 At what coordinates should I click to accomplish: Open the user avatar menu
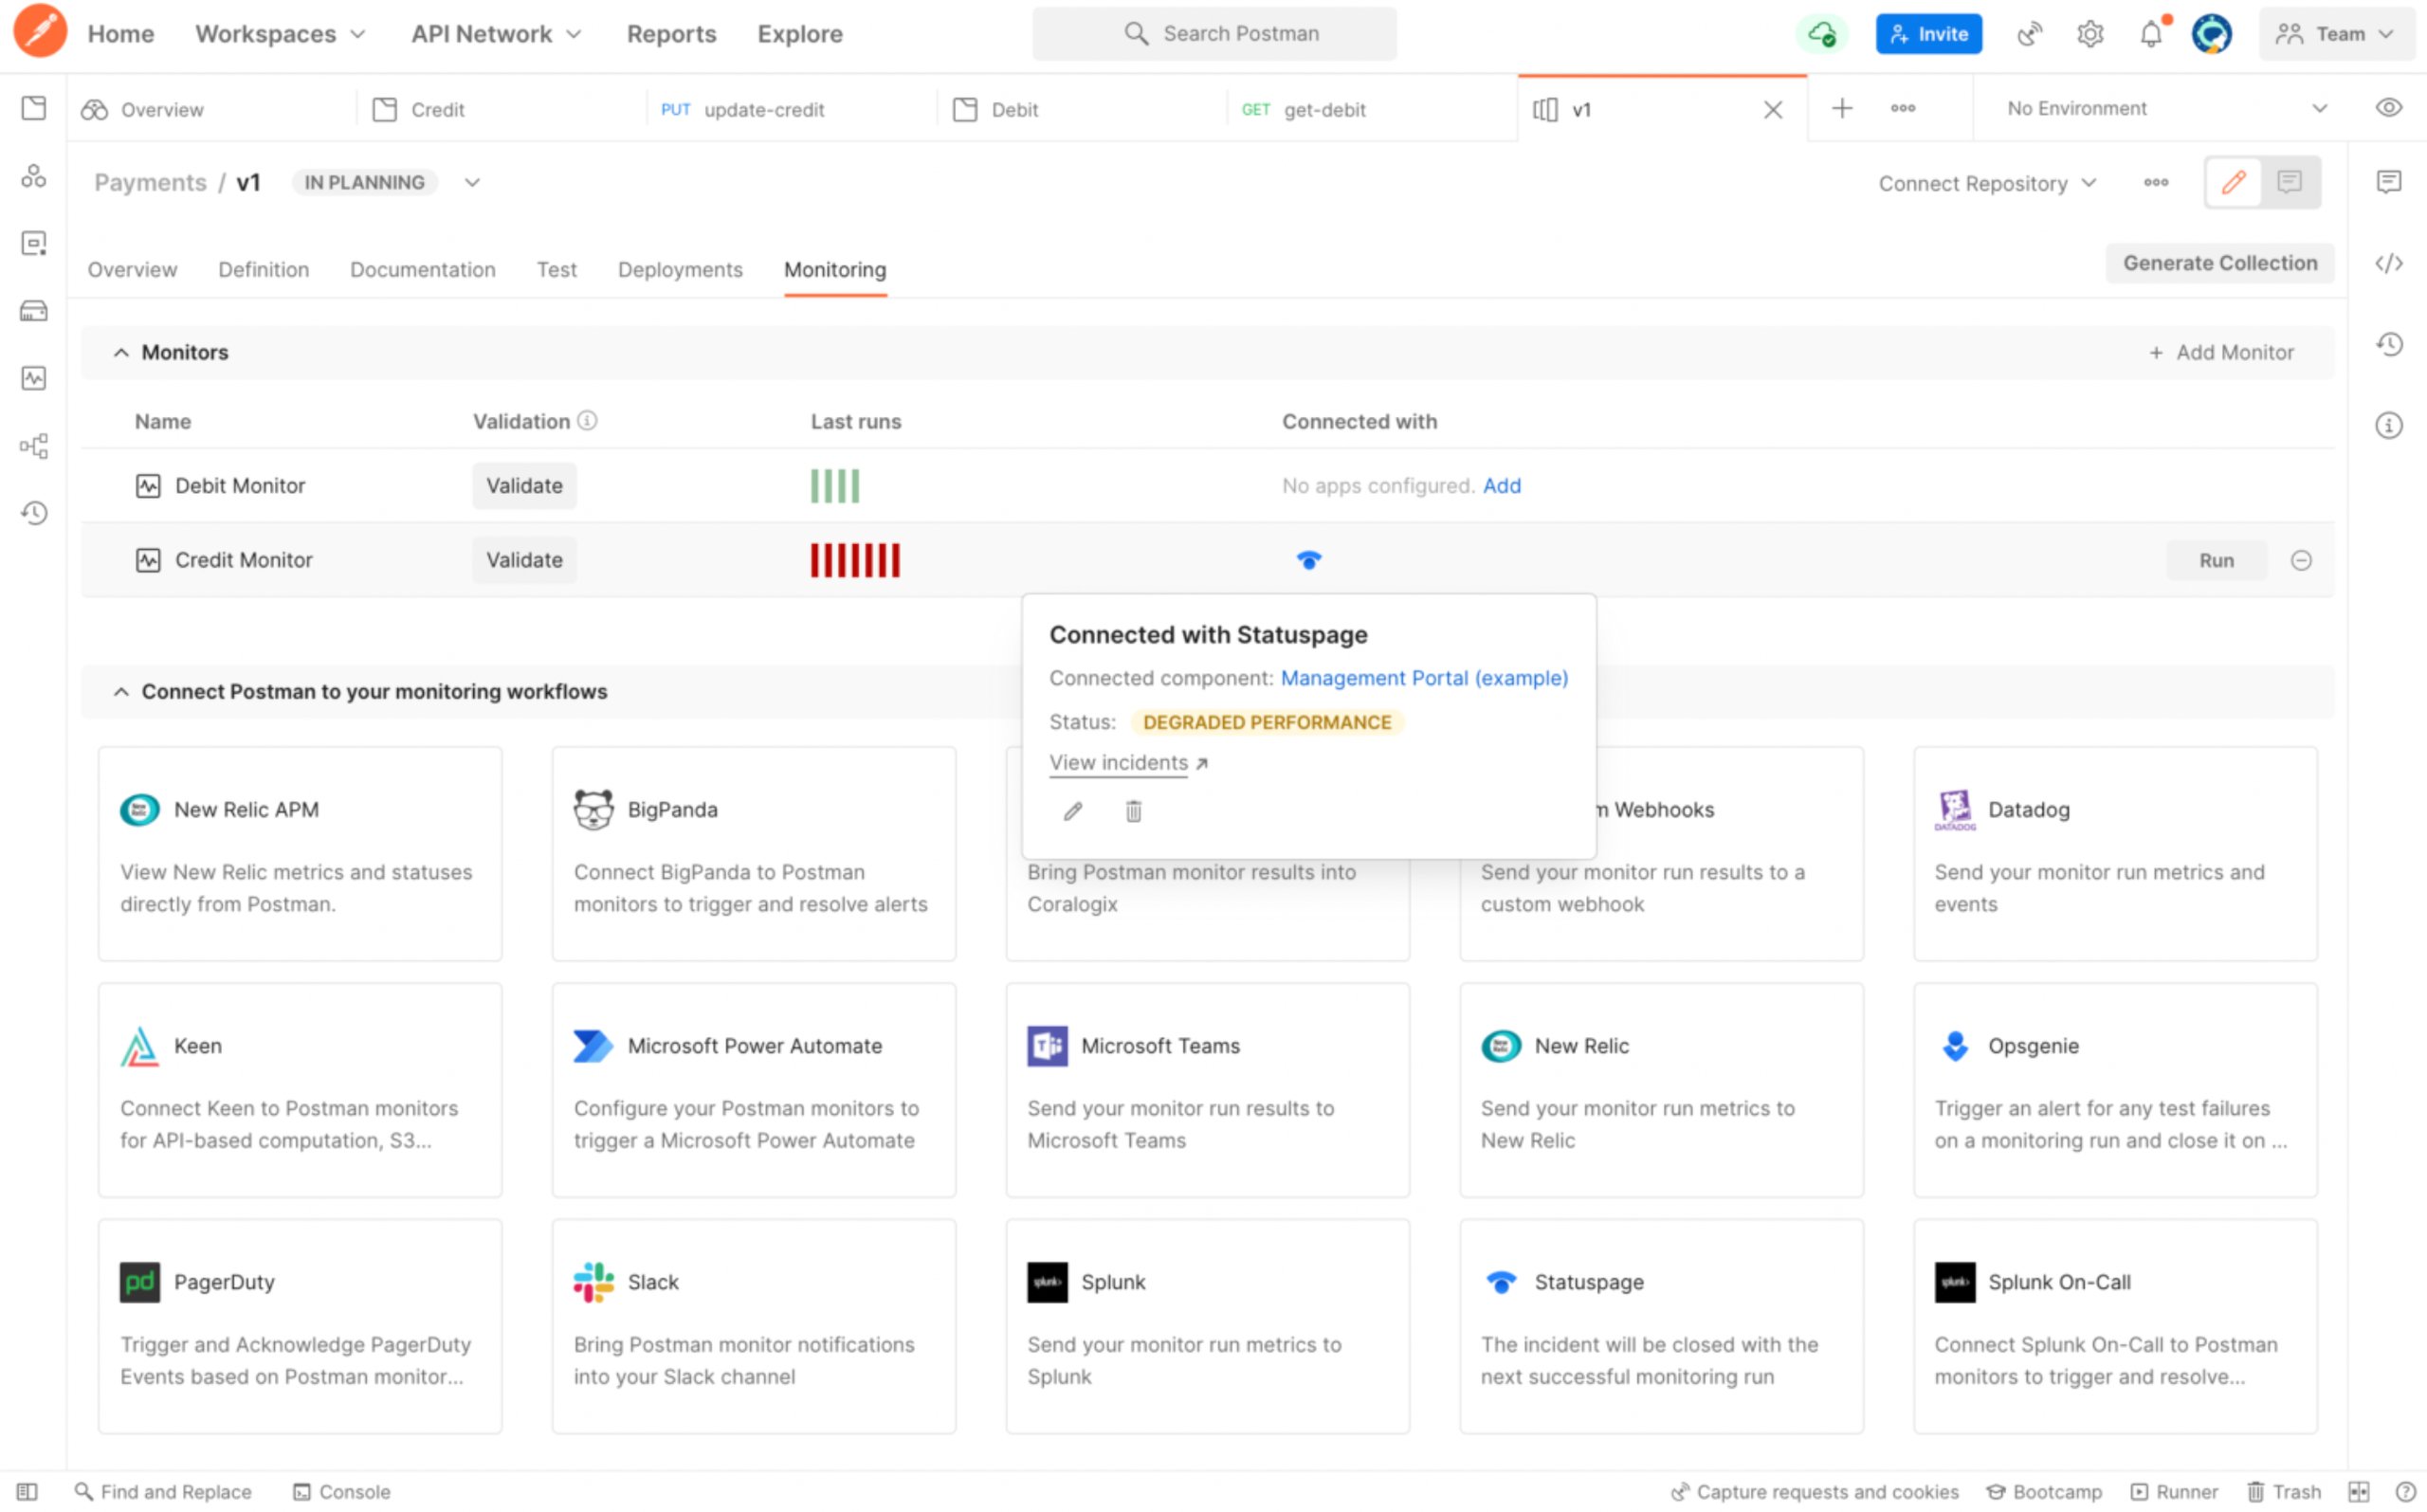click(x=2212, y=34)
